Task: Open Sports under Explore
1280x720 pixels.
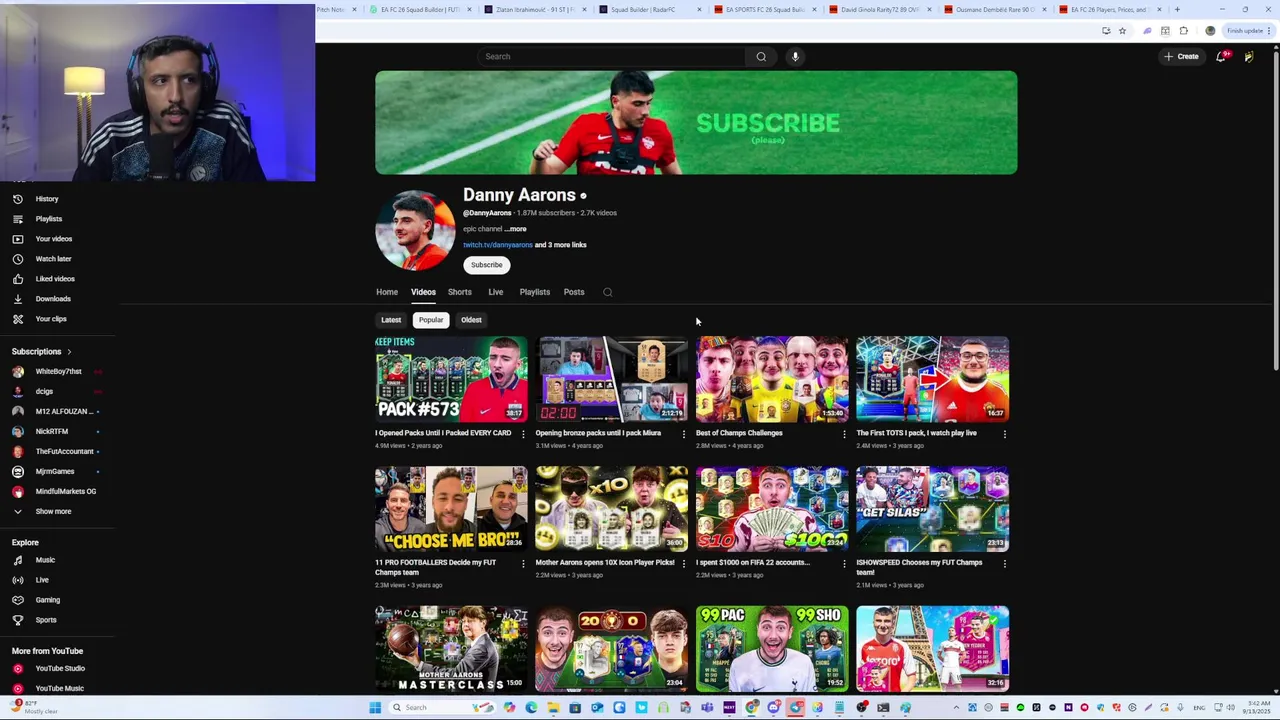Action: pos(46,620)
